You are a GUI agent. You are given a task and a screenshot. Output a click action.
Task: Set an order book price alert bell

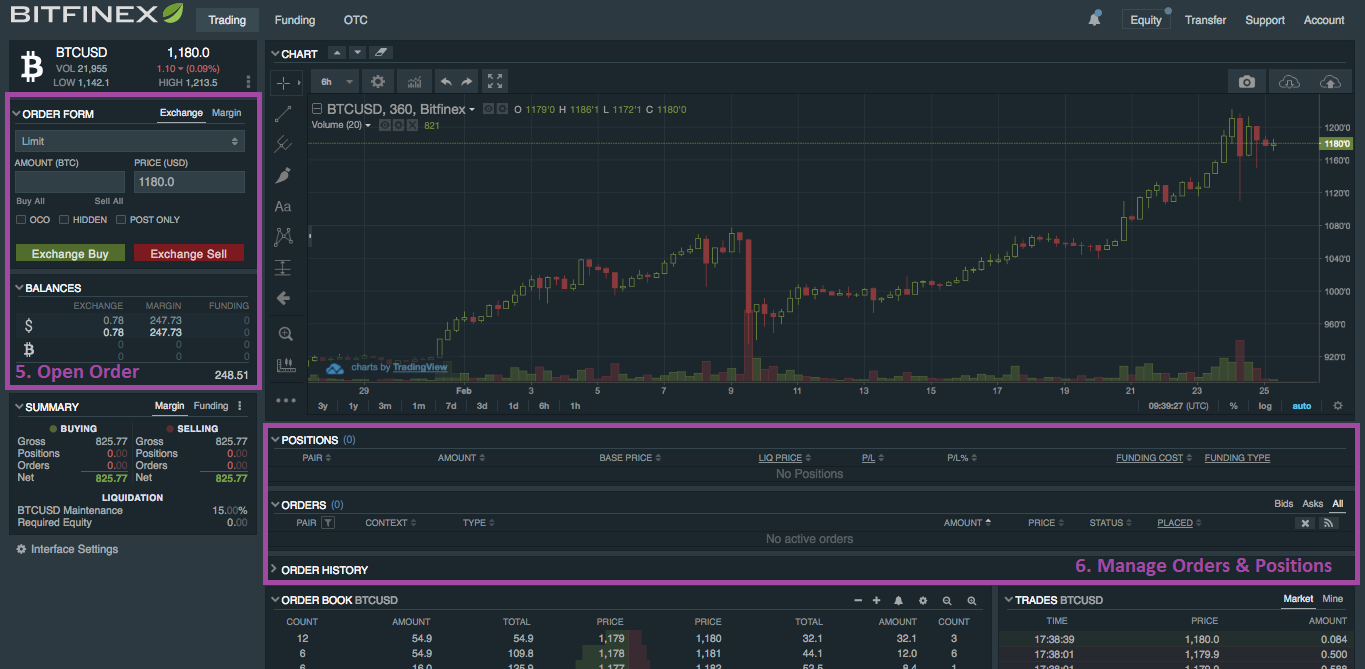[x=899, y=601]
